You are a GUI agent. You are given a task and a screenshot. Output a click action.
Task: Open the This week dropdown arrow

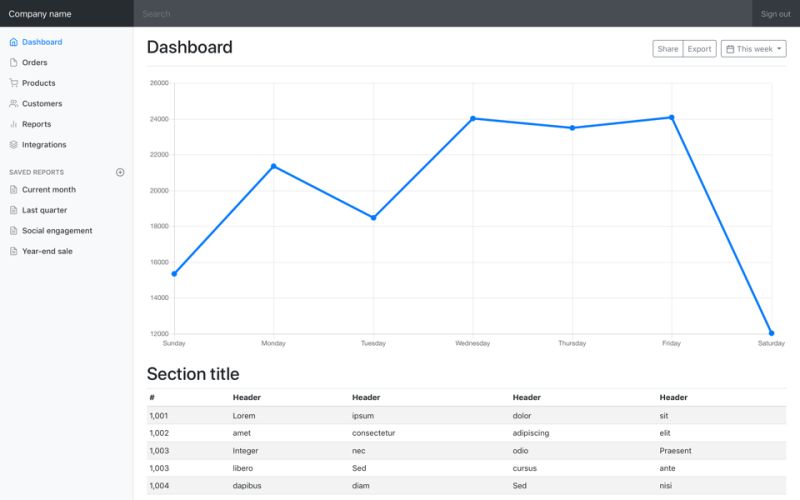pos(779,49)
